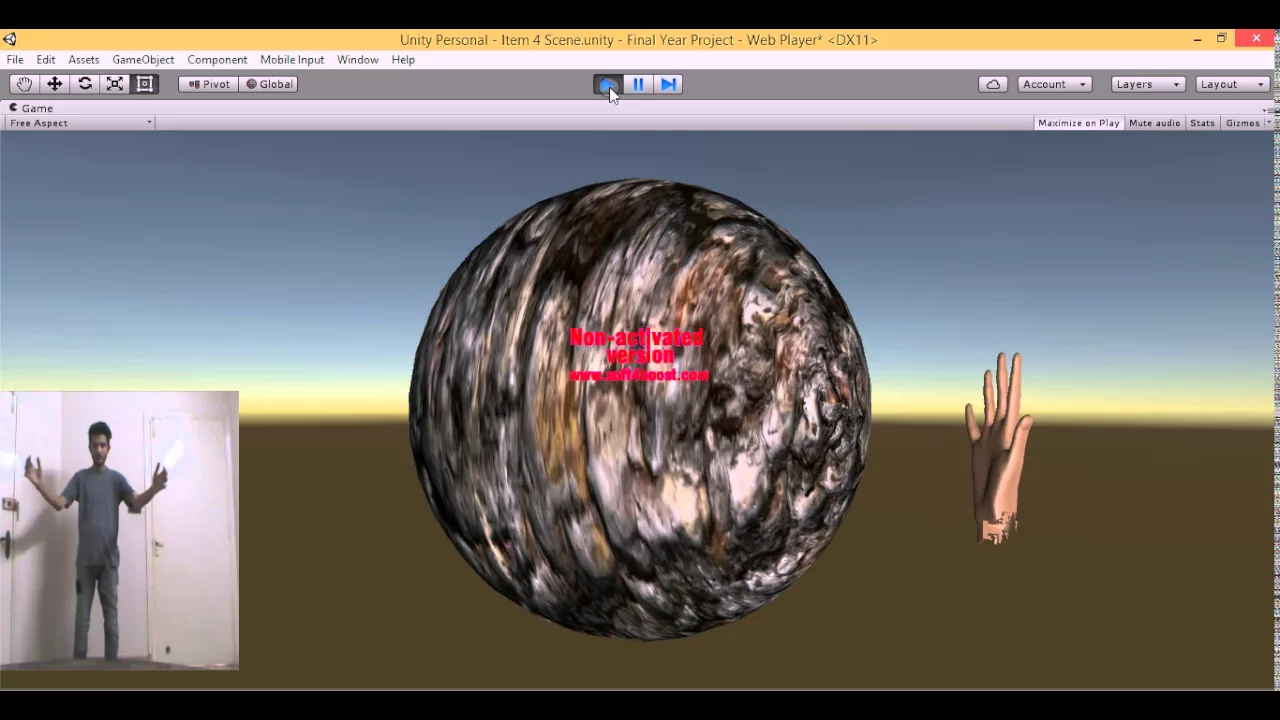Open the GameObject menu
1280x720 pixels.
pos(143,60)
